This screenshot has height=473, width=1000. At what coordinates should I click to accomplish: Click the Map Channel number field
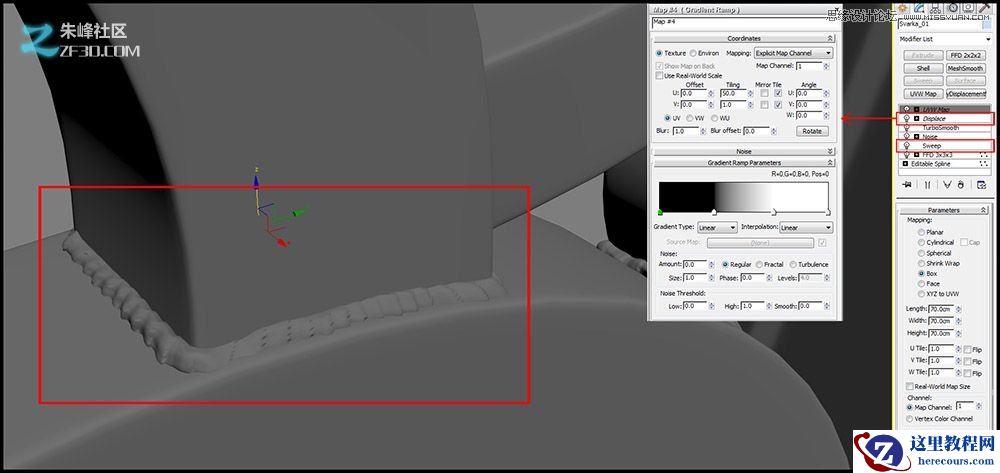coord(809,66)
